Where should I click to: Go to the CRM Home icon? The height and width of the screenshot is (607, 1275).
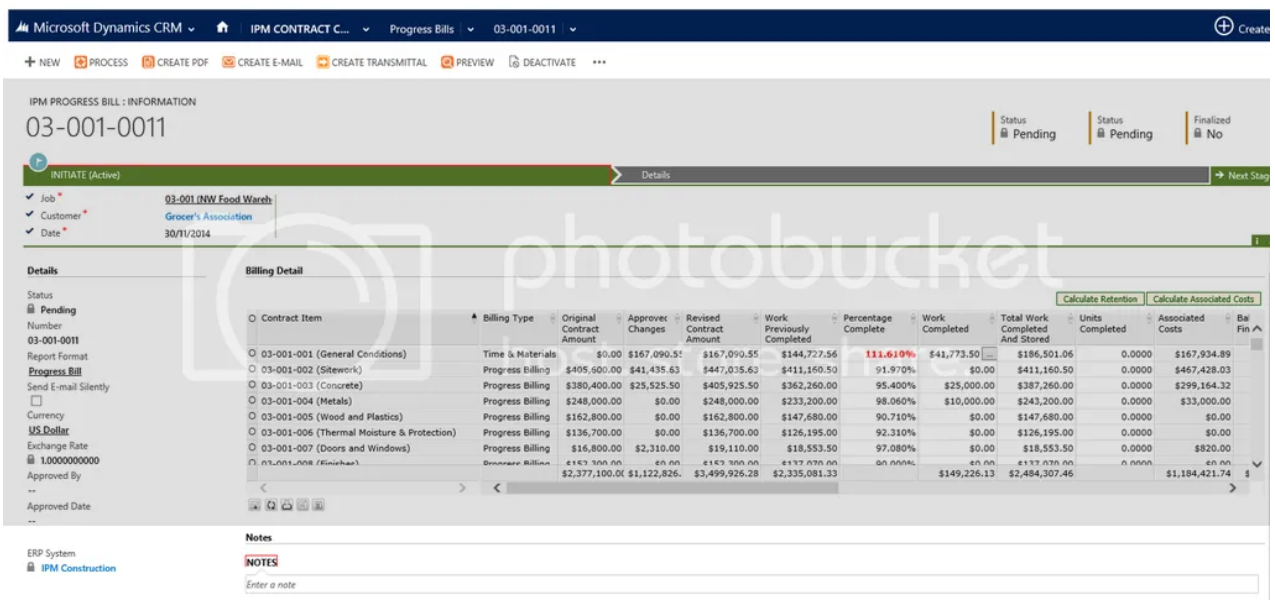click(x=223, y=28)
